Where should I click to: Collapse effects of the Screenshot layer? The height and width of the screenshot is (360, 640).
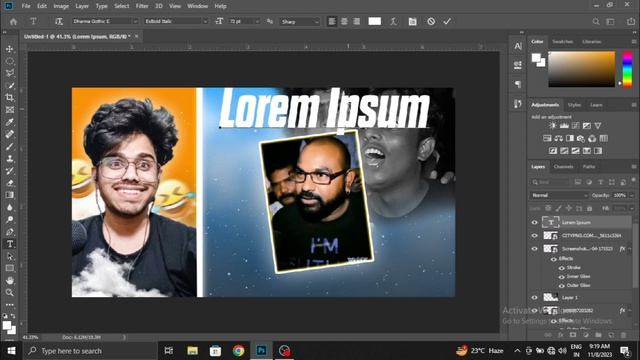[630, 249]
